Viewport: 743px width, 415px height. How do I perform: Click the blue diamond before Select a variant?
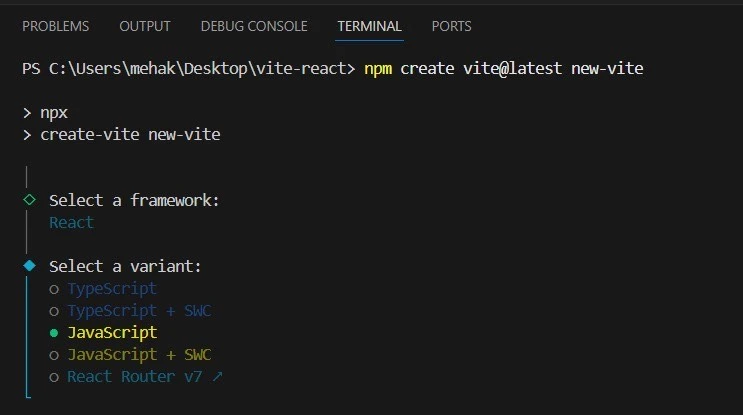pos(29,266)
